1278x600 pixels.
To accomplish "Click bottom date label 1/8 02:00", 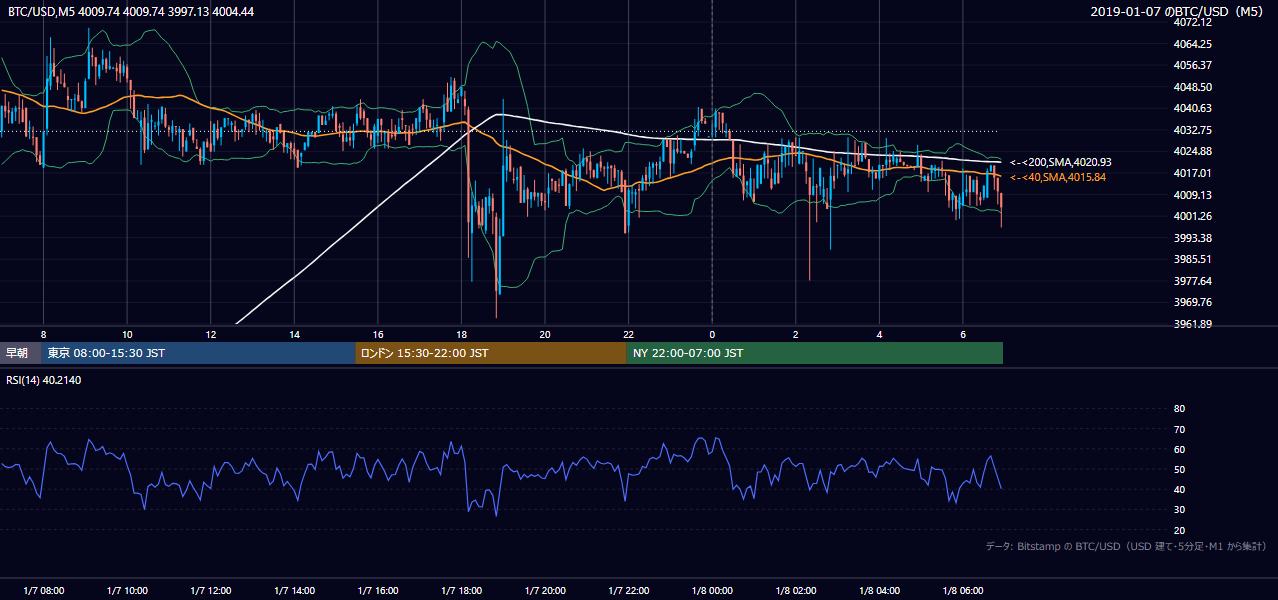I will [x=795, y=592].
